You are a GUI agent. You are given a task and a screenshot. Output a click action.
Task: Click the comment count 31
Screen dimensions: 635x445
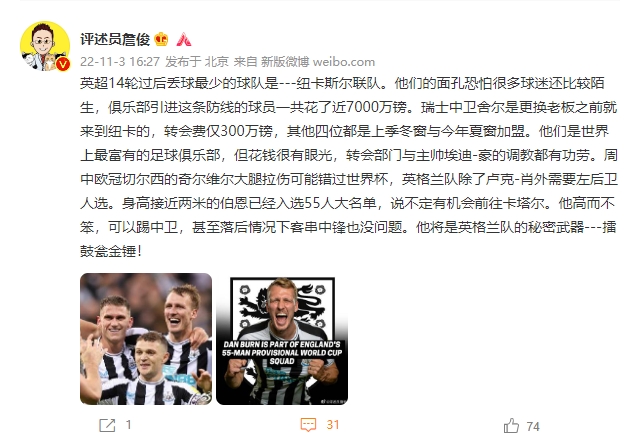332,425
